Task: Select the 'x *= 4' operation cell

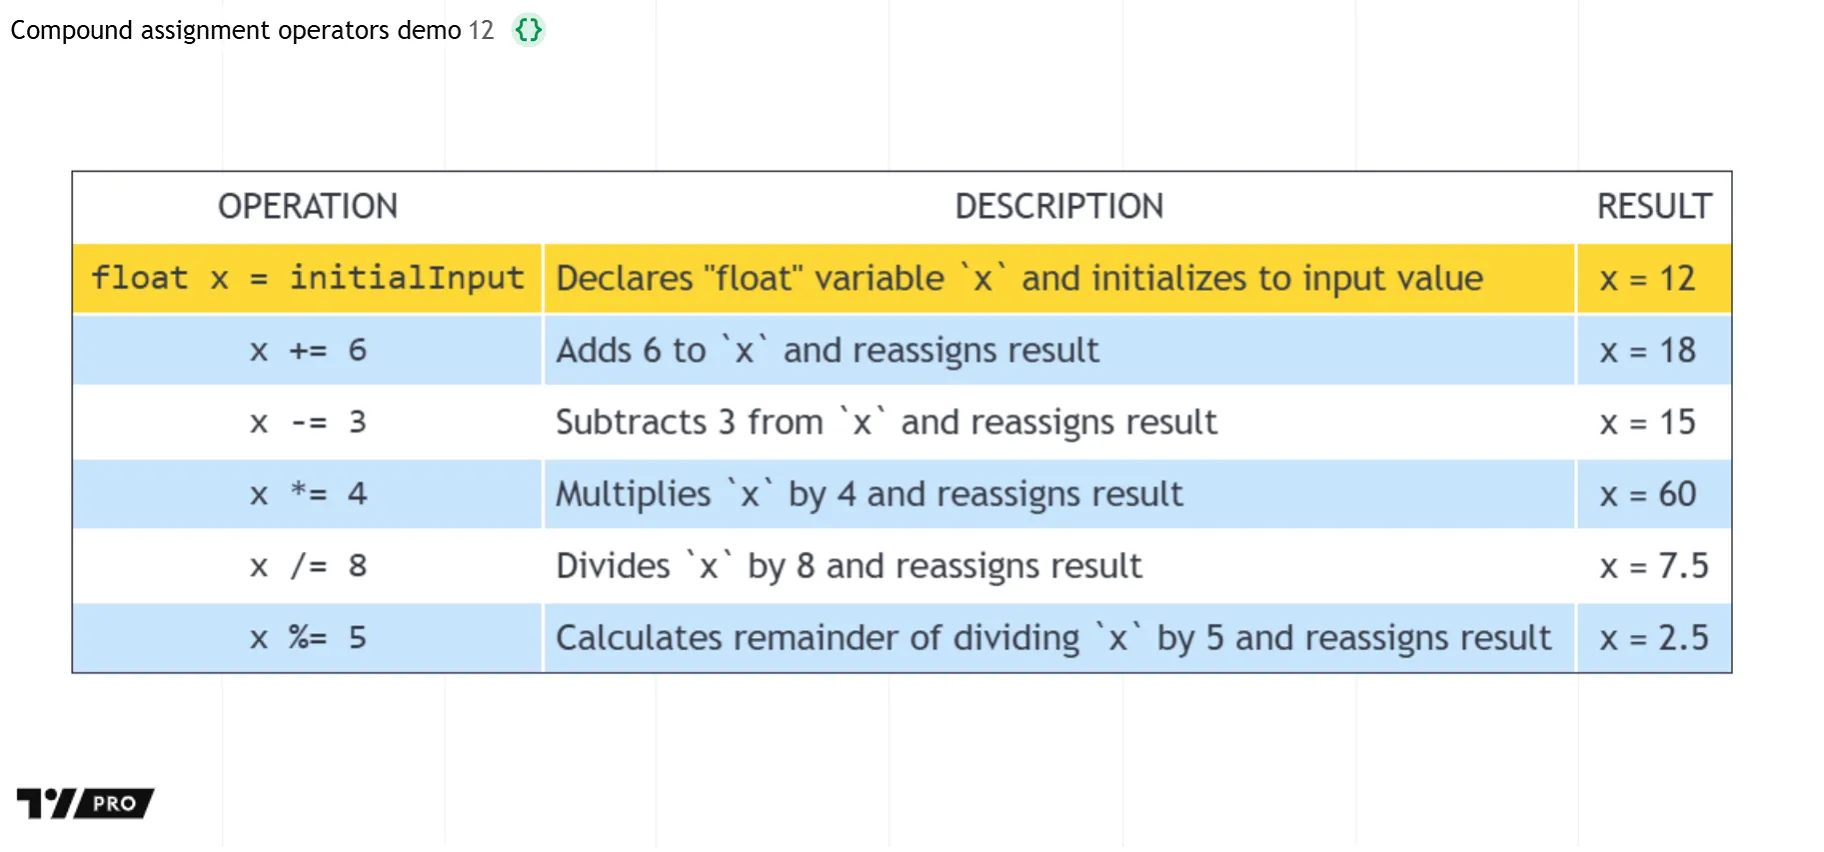Action: tap(307, 494)
